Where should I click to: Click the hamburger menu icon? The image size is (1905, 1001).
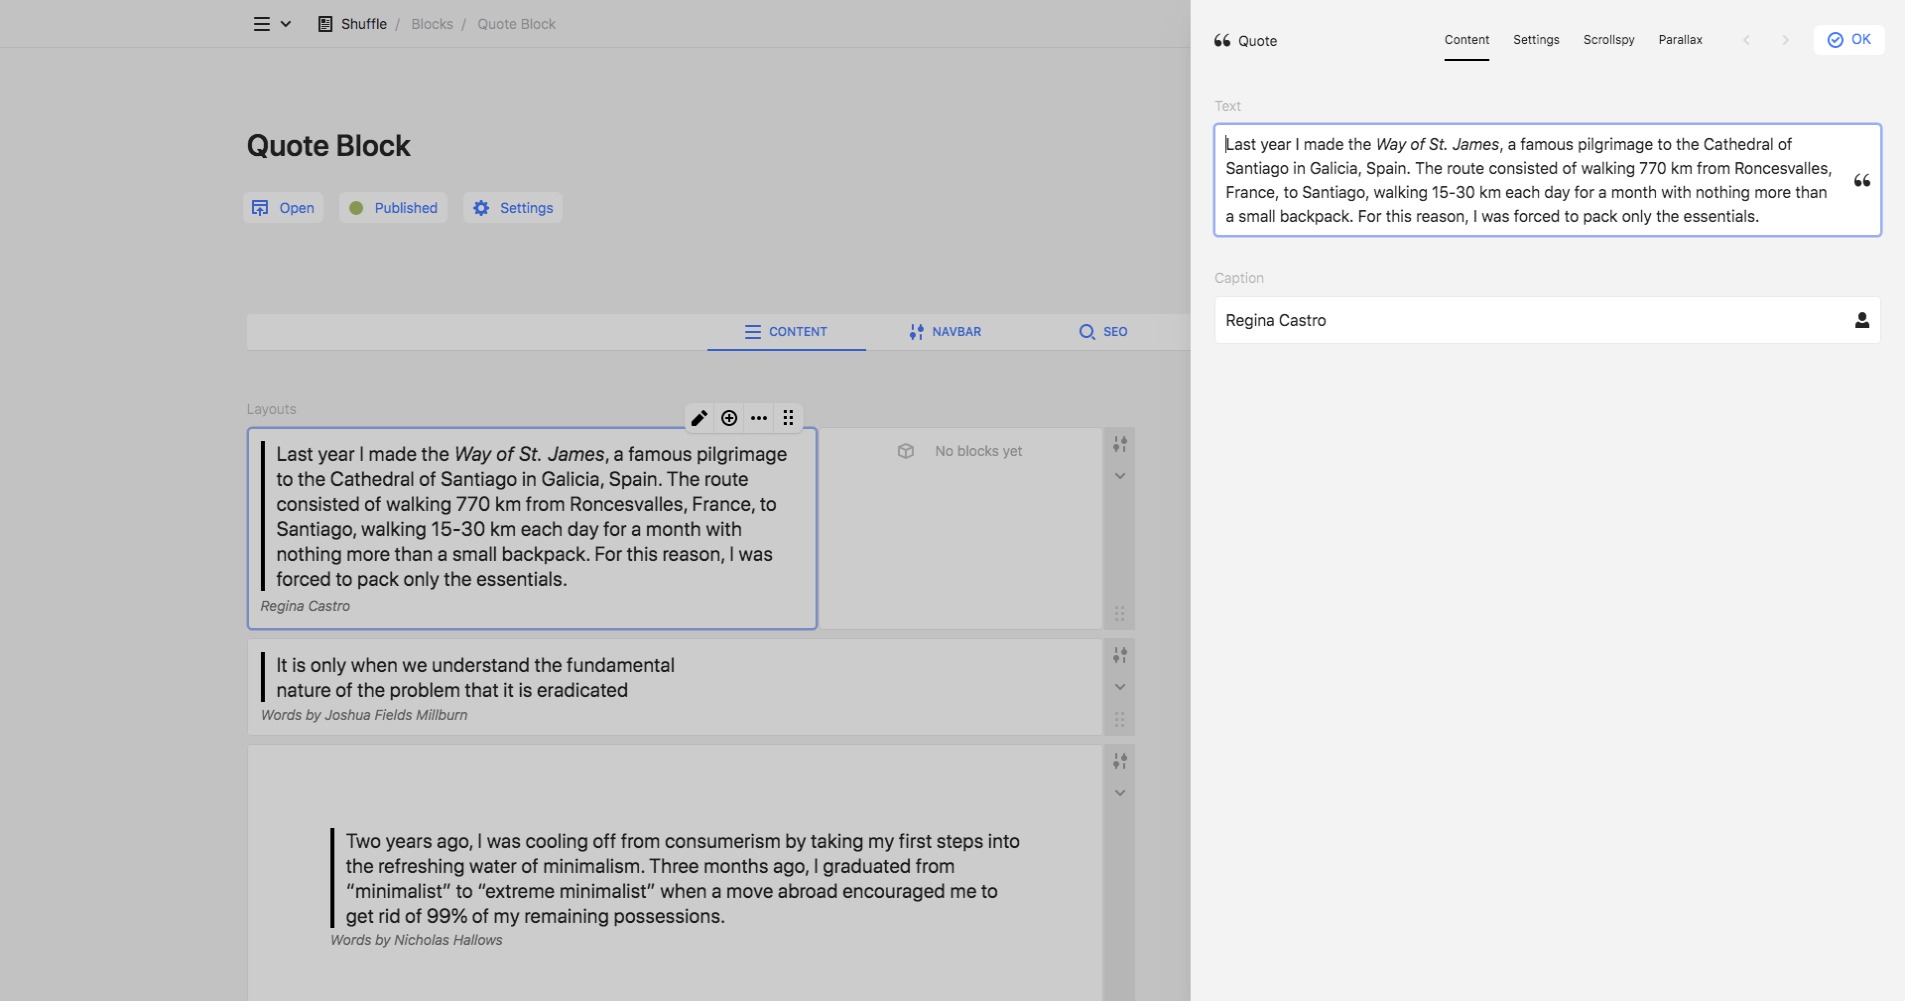tap(262, 24)
